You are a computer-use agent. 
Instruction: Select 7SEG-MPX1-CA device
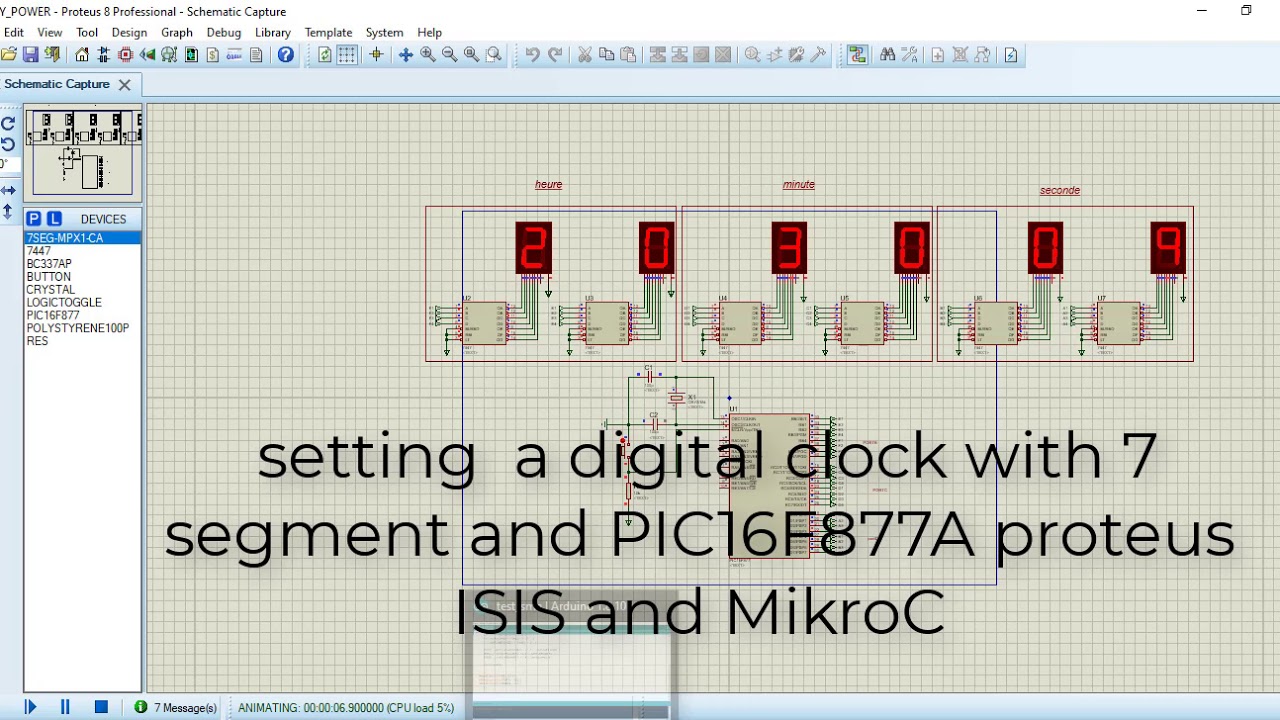pos(83,238)
